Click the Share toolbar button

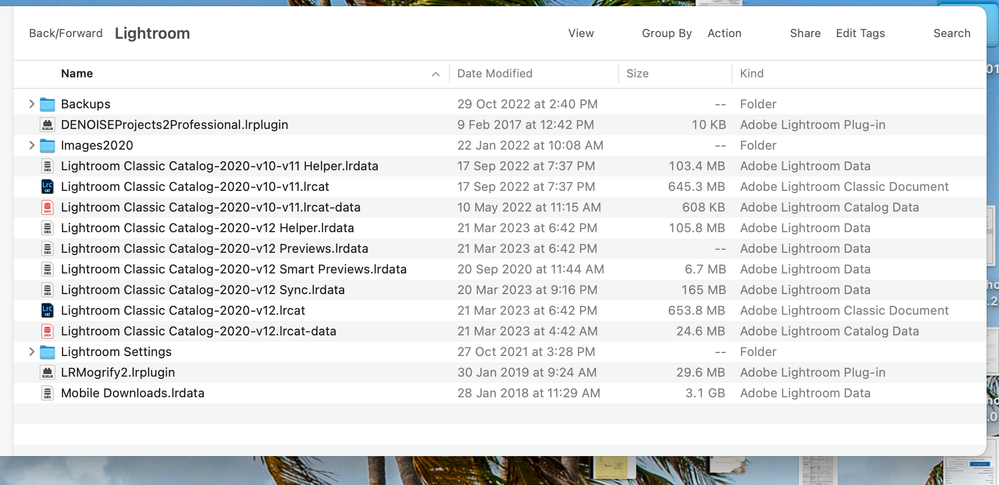805,33
